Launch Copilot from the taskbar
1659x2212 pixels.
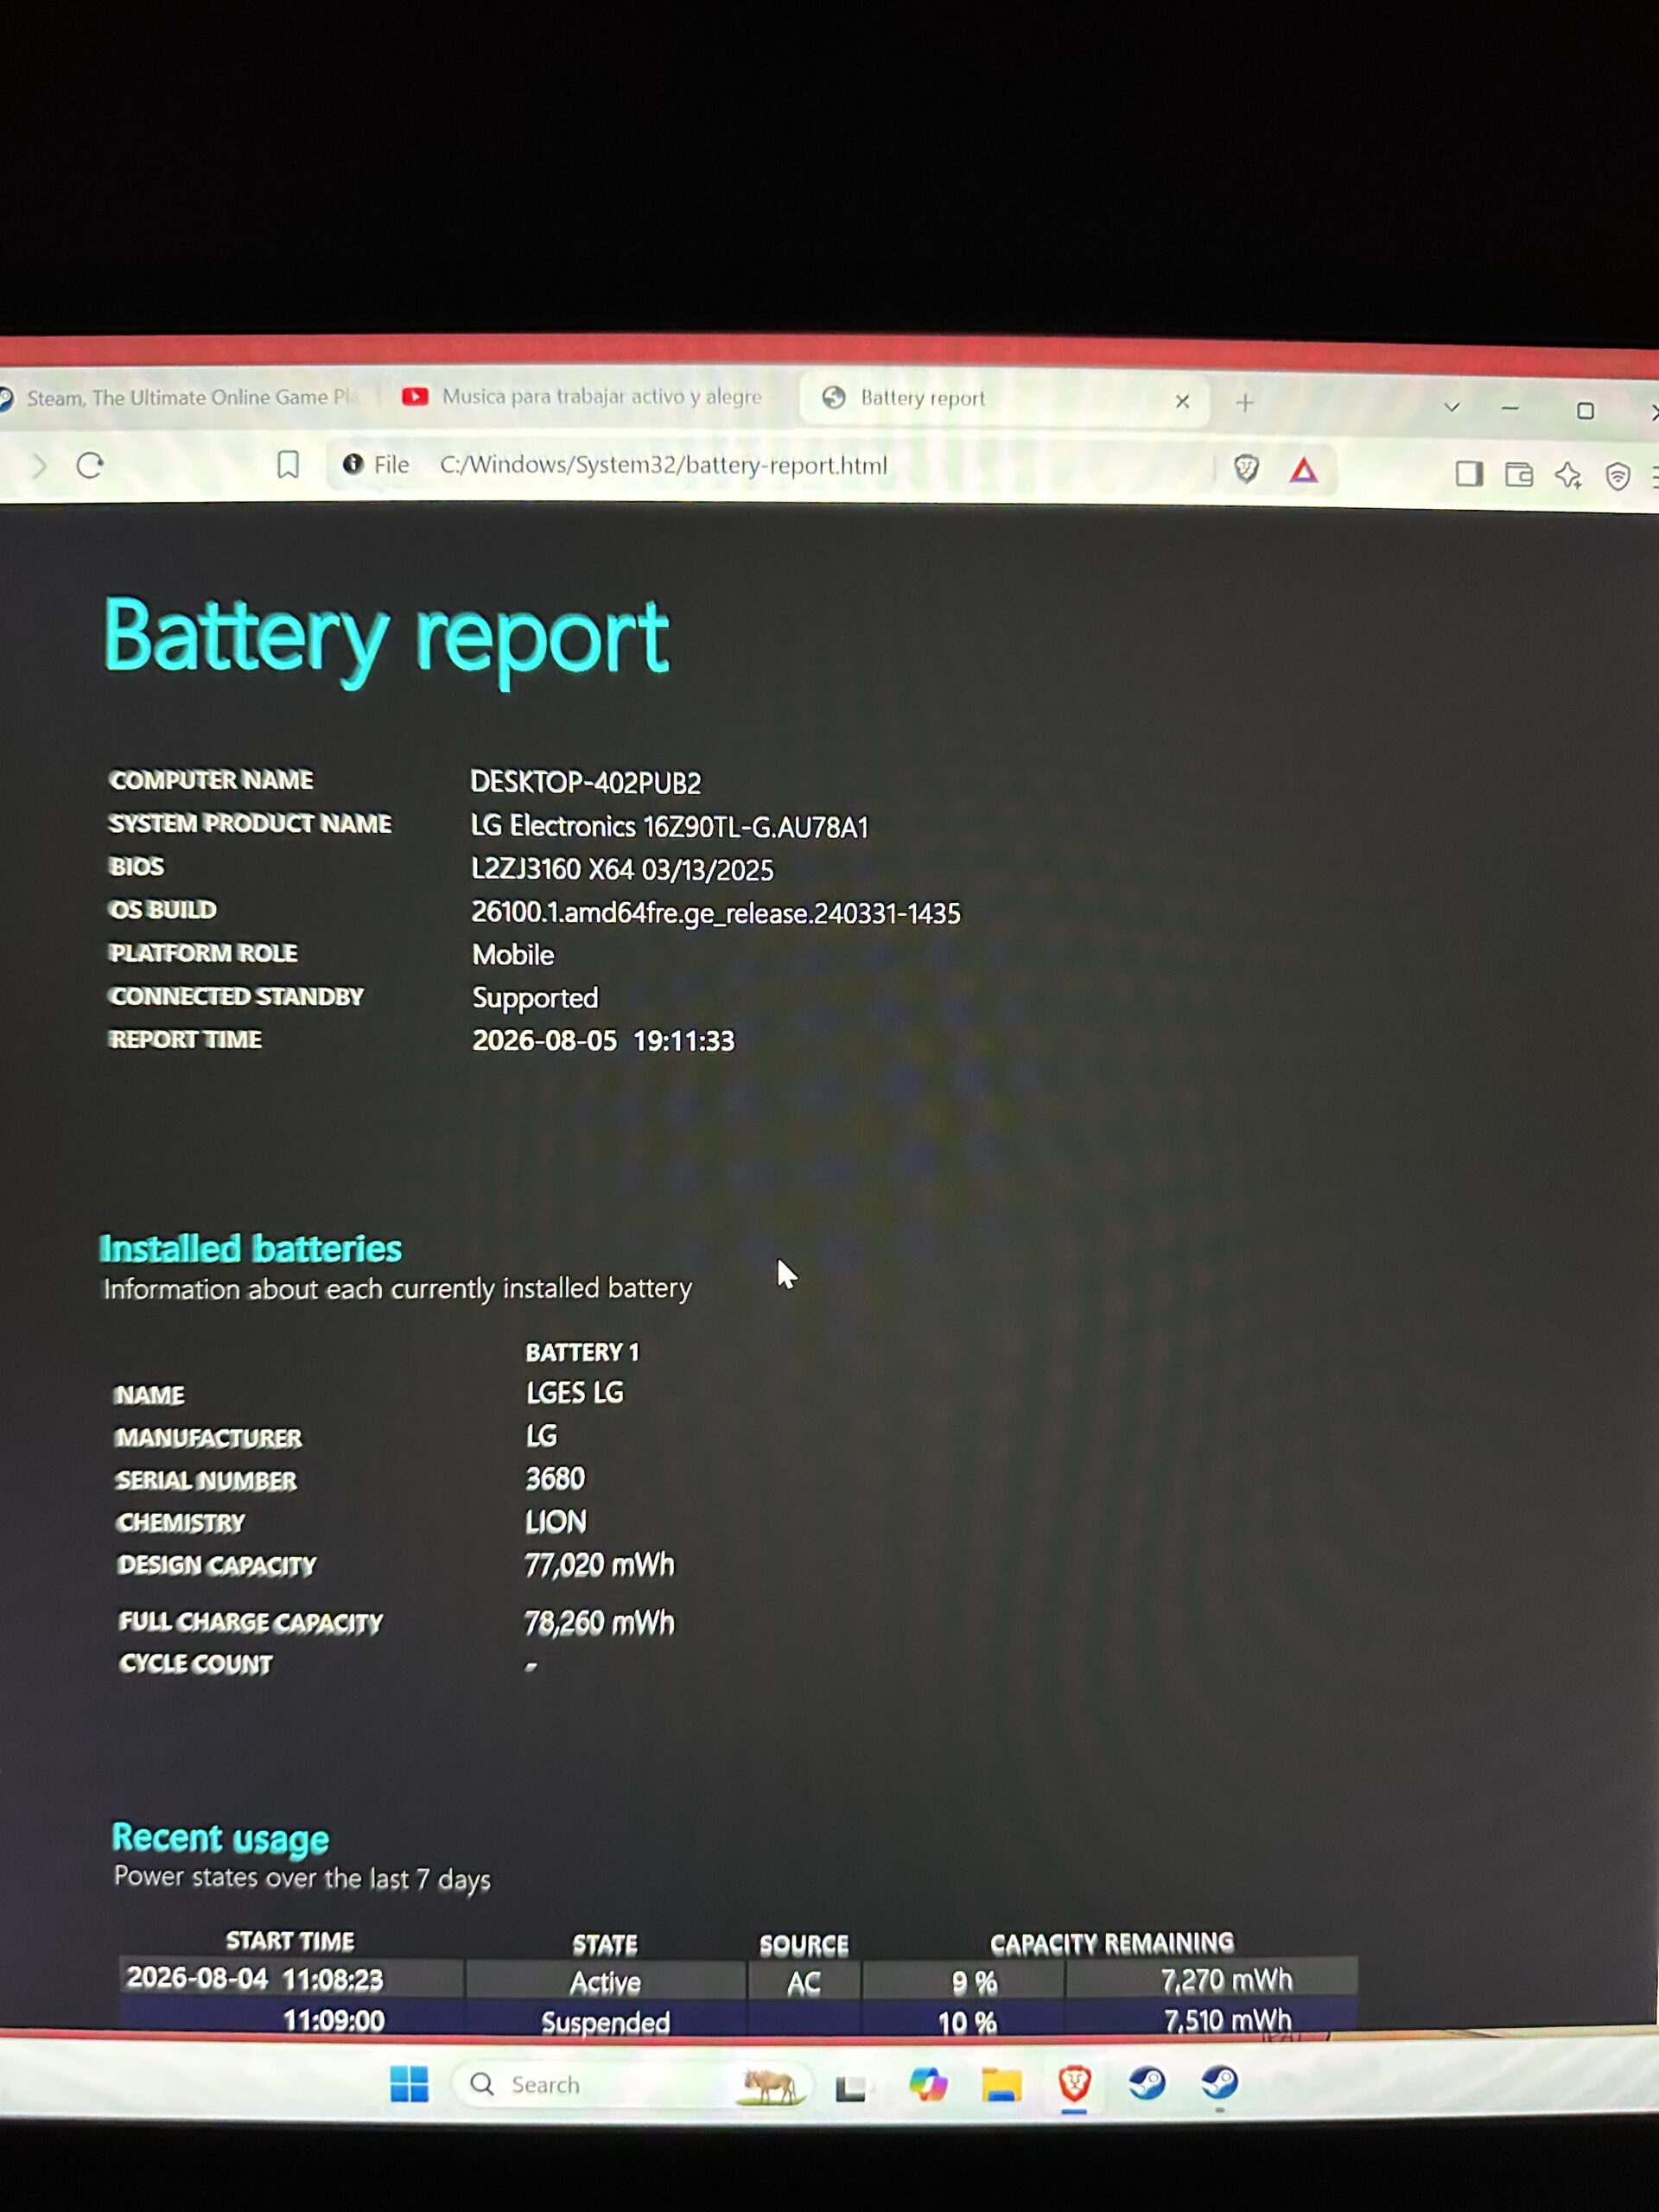point(928,2085)
